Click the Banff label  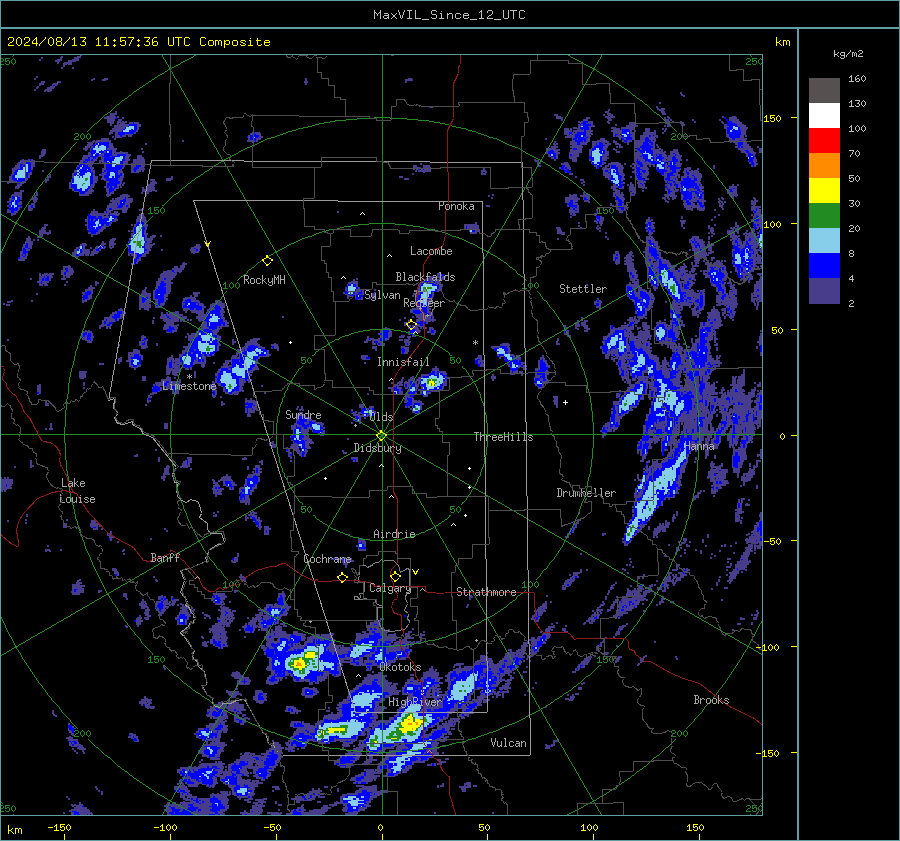click(x=165, y=557)
